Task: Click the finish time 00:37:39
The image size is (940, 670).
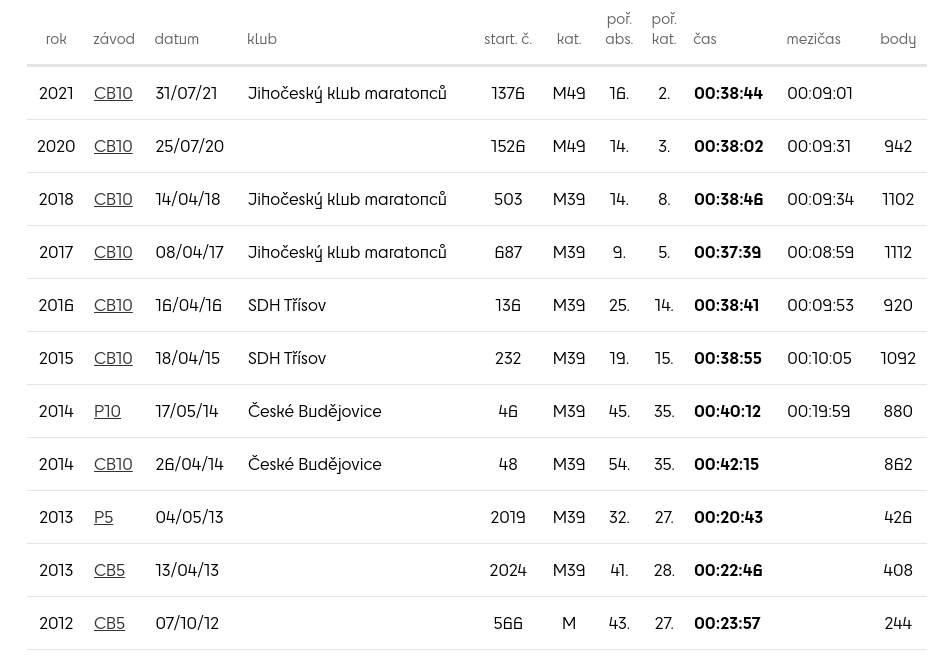Action: click(728, 252)
